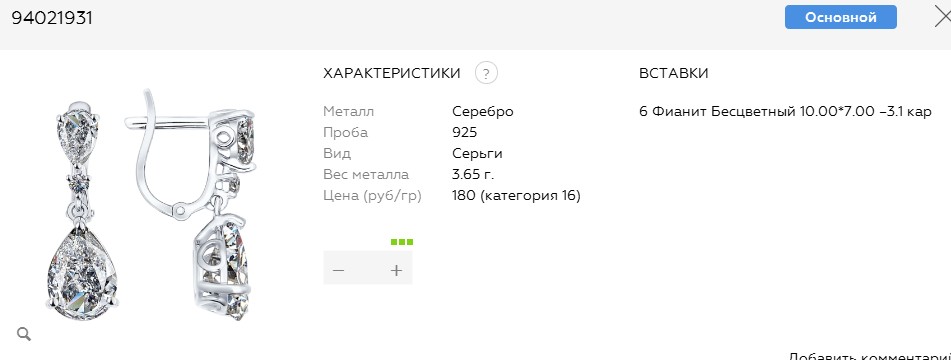Viewport: 951px width, 360px height.
Task: Select the article number 94021931
Action: pyautogui.click(x=52, y=18)
